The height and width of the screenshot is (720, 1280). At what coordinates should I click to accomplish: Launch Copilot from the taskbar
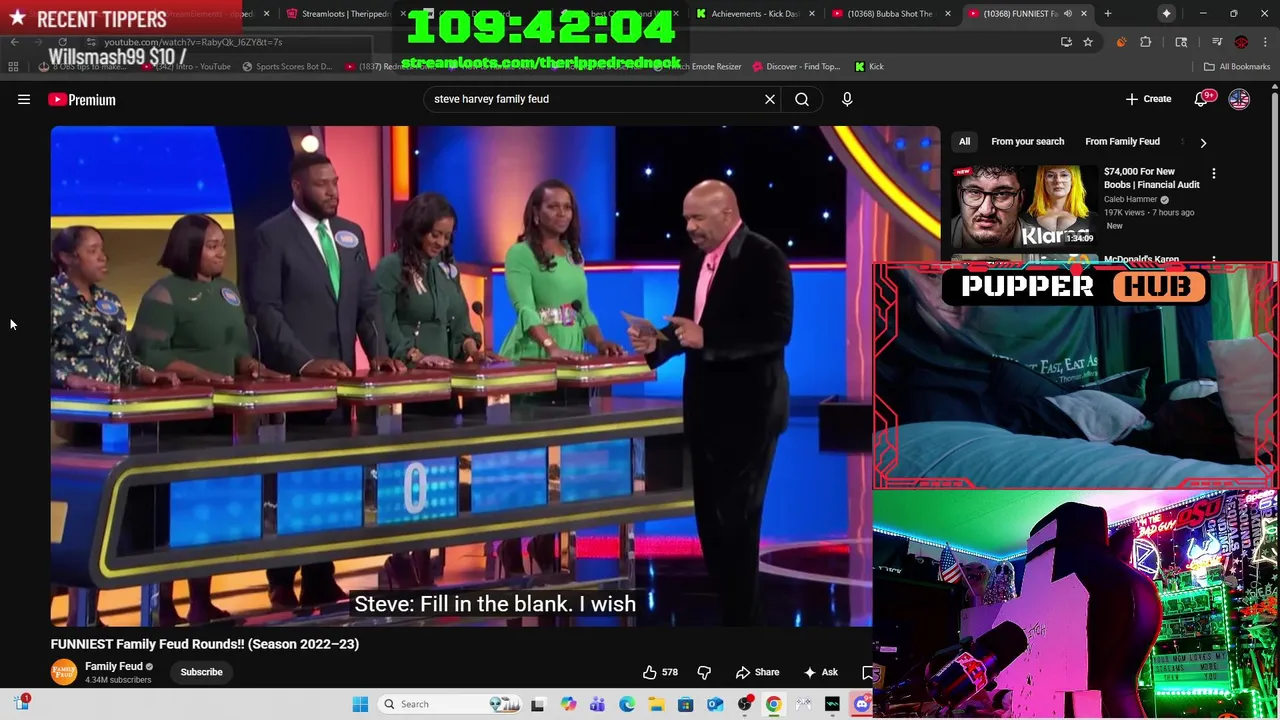568,704
